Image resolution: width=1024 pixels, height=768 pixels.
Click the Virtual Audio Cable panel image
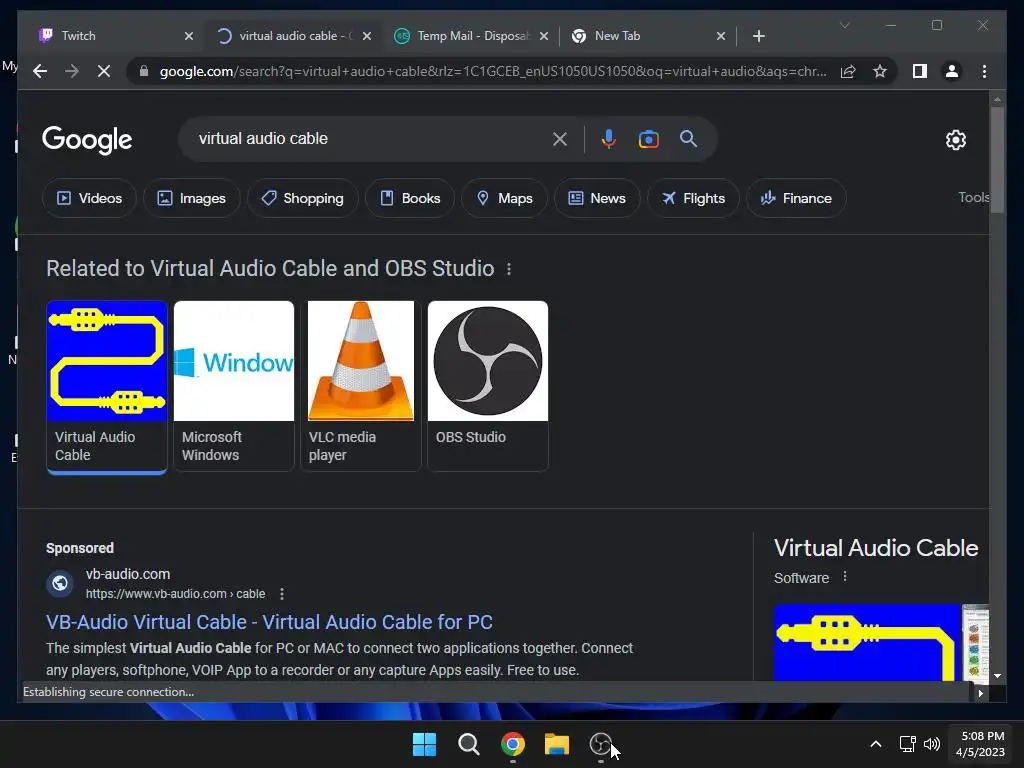867,643
